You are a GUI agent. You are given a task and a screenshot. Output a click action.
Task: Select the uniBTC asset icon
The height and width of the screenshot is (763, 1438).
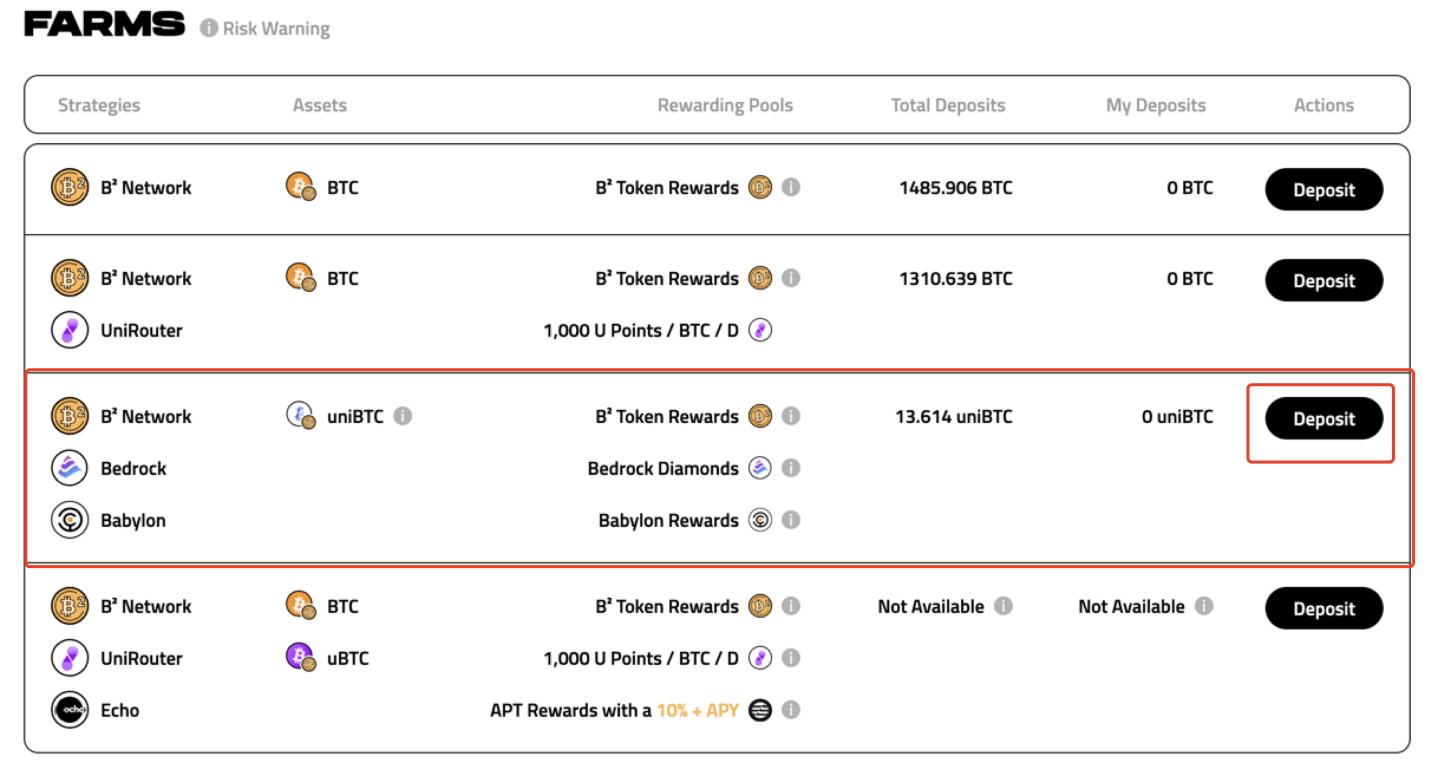pyautogui.click(x=301, y=417)
